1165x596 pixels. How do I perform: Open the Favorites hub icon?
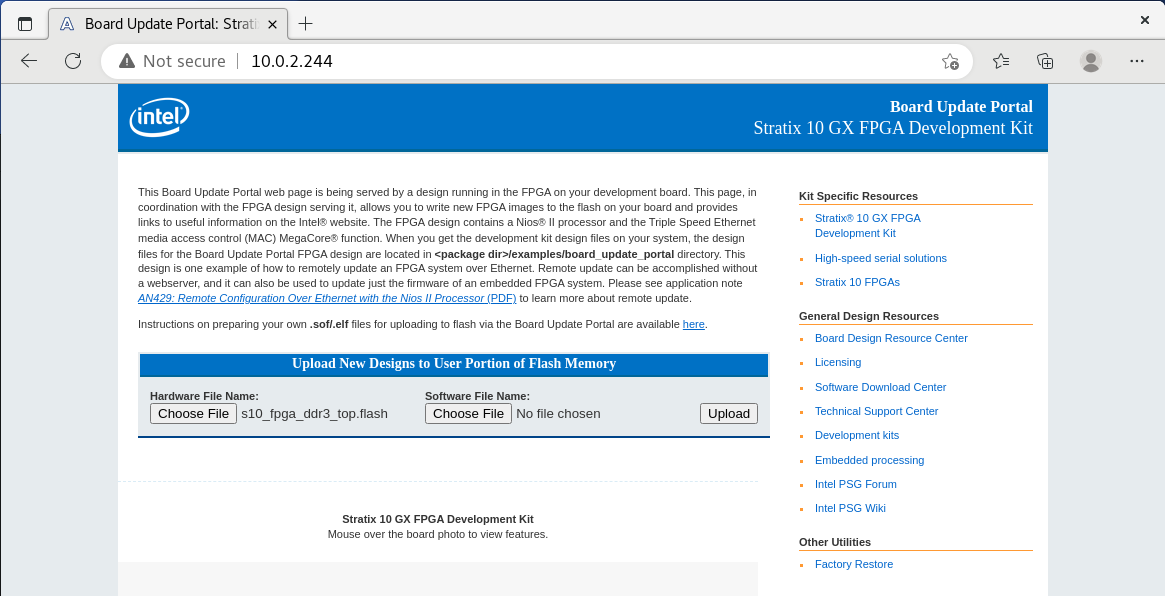pos(1000,61)
